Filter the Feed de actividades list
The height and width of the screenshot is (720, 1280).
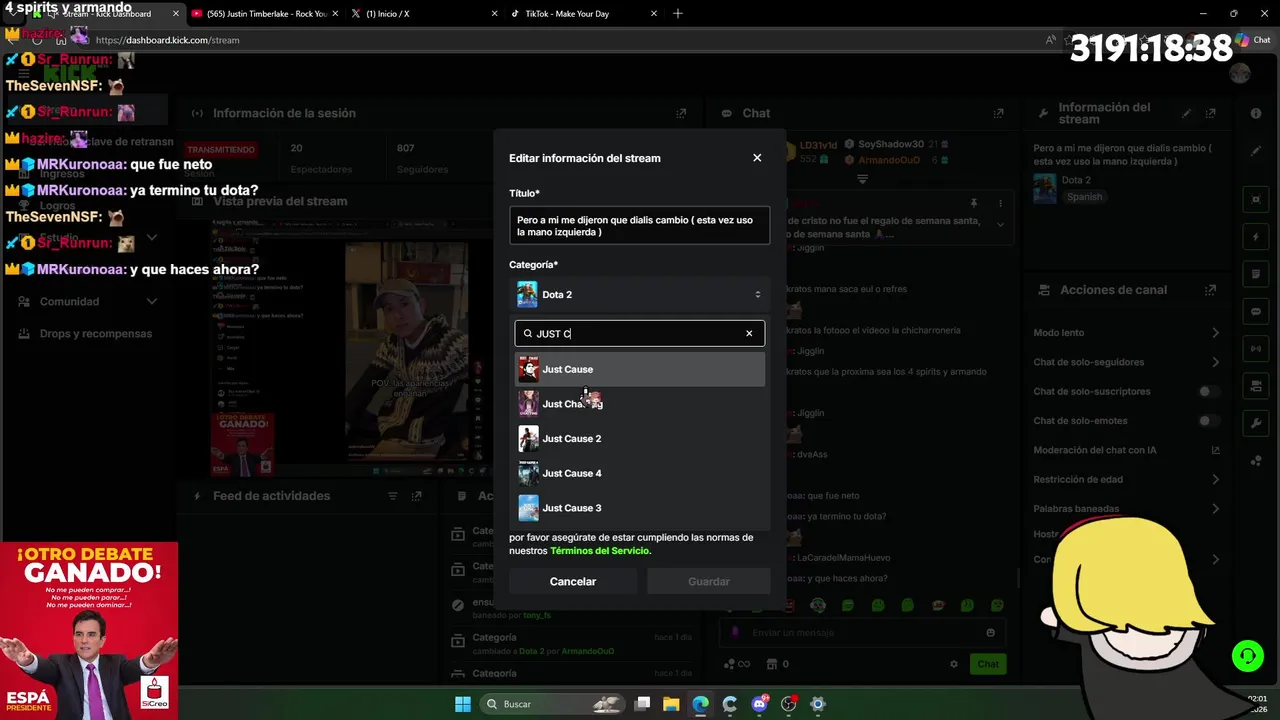pyautogui.click(x=393, y=496)
